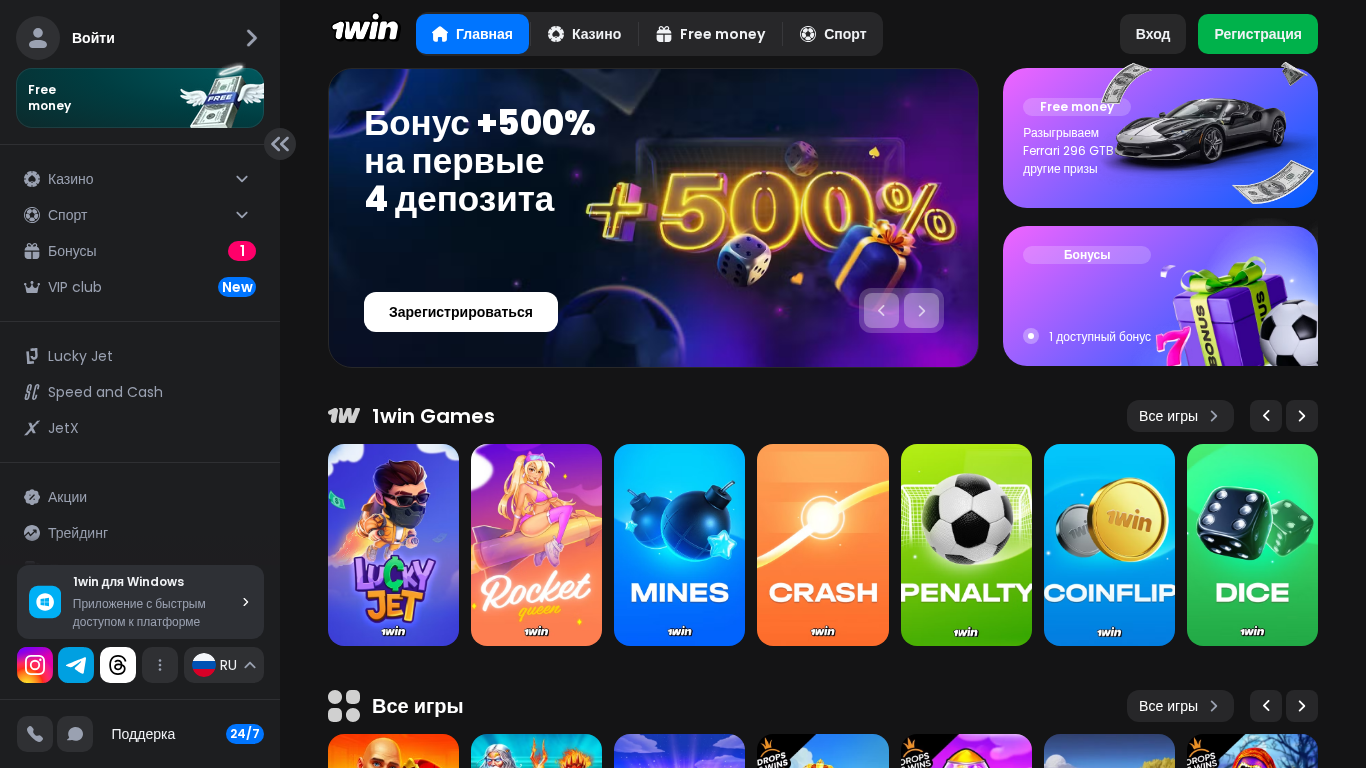Click the phone support icon
This screenshot has width=1366, height=768.
point(35,734)
